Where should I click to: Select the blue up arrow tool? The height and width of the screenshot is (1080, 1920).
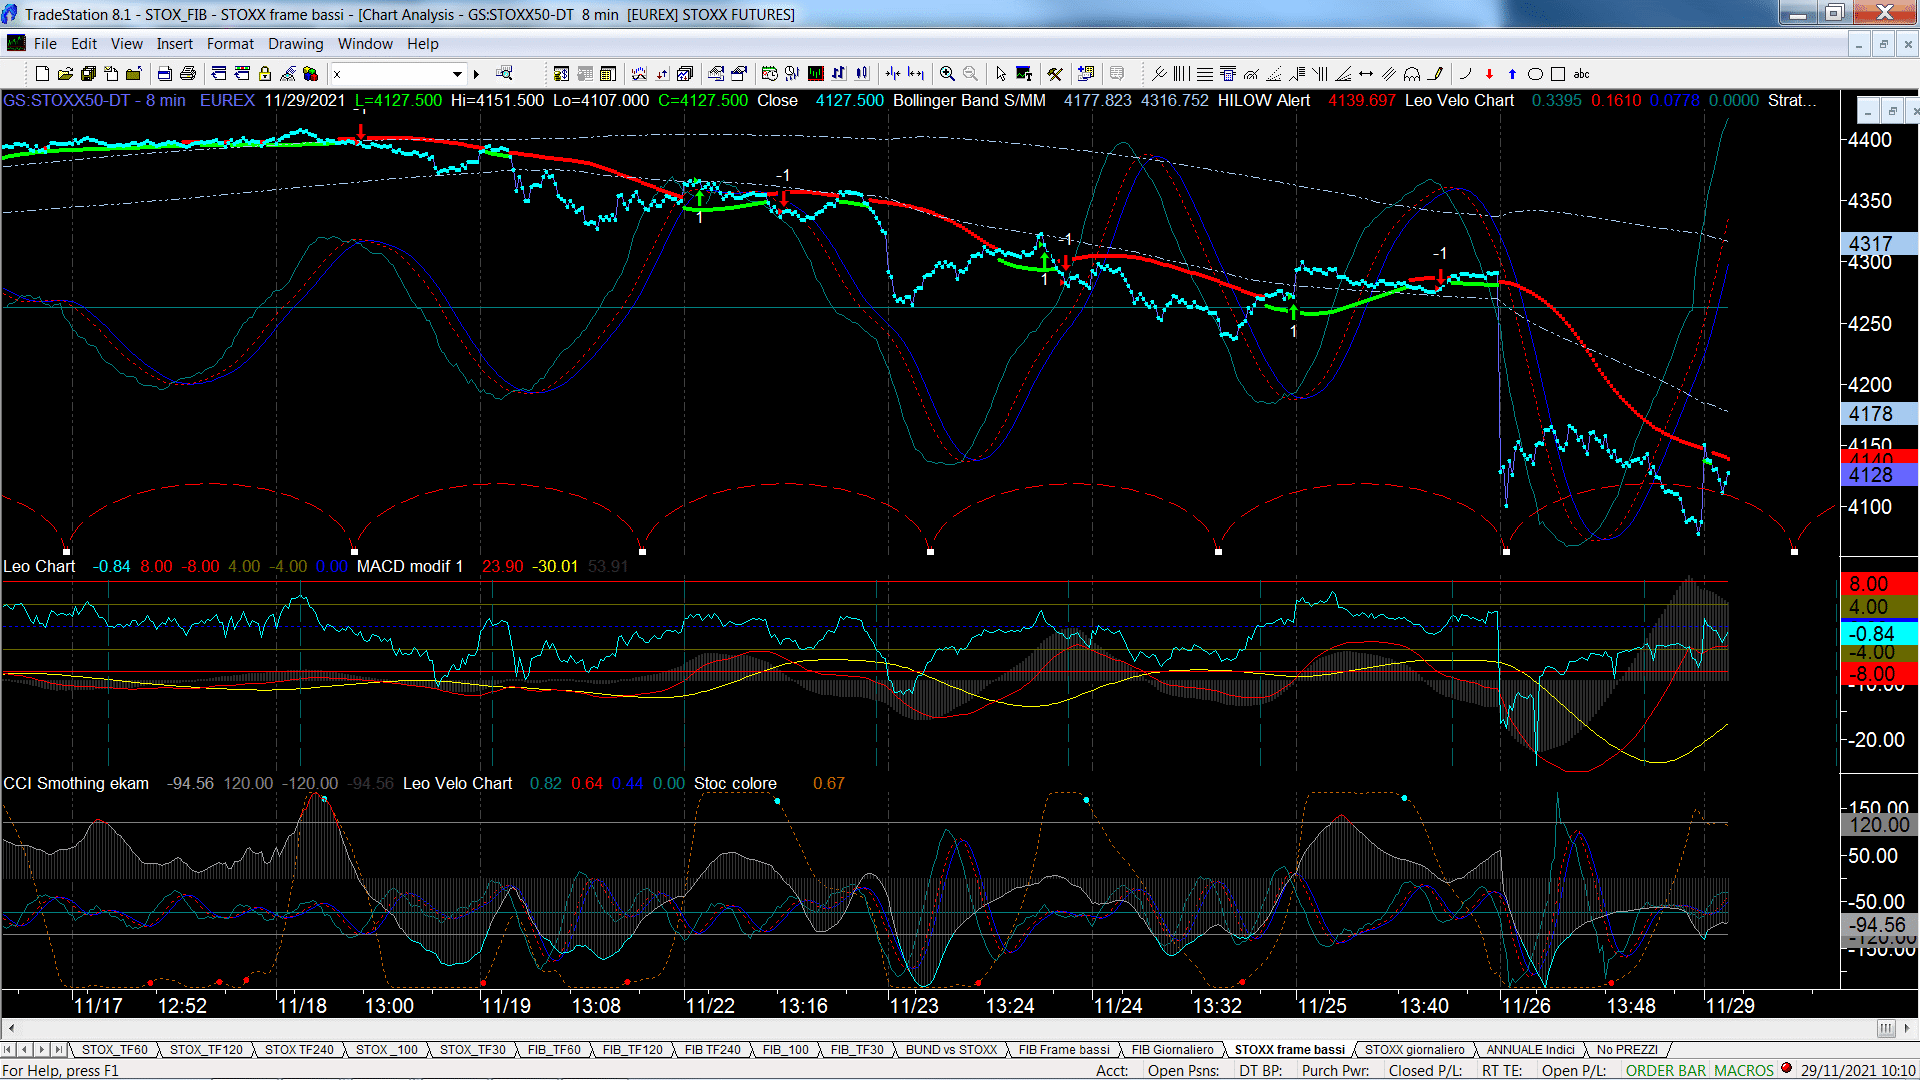pyautogui.click(x=1512, y=74)
